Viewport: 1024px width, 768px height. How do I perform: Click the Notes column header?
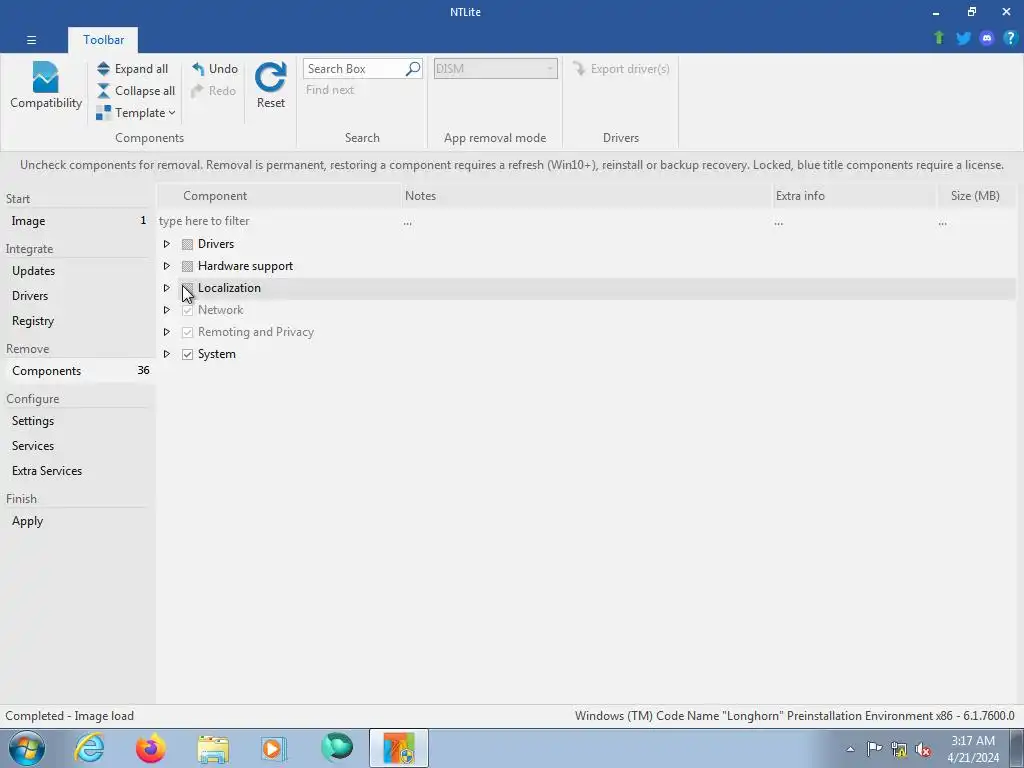(x=586, y=196)
